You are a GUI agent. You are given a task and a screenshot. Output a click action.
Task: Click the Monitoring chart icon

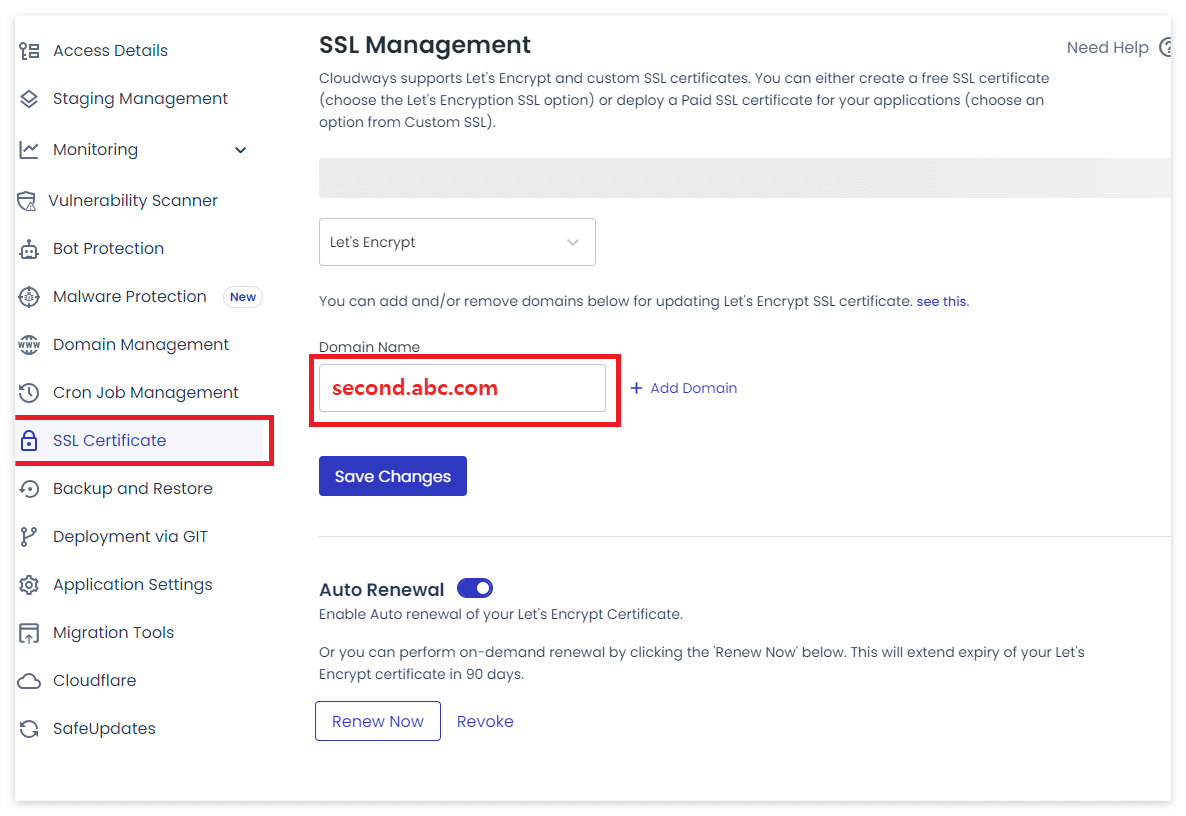pos(29,150)
